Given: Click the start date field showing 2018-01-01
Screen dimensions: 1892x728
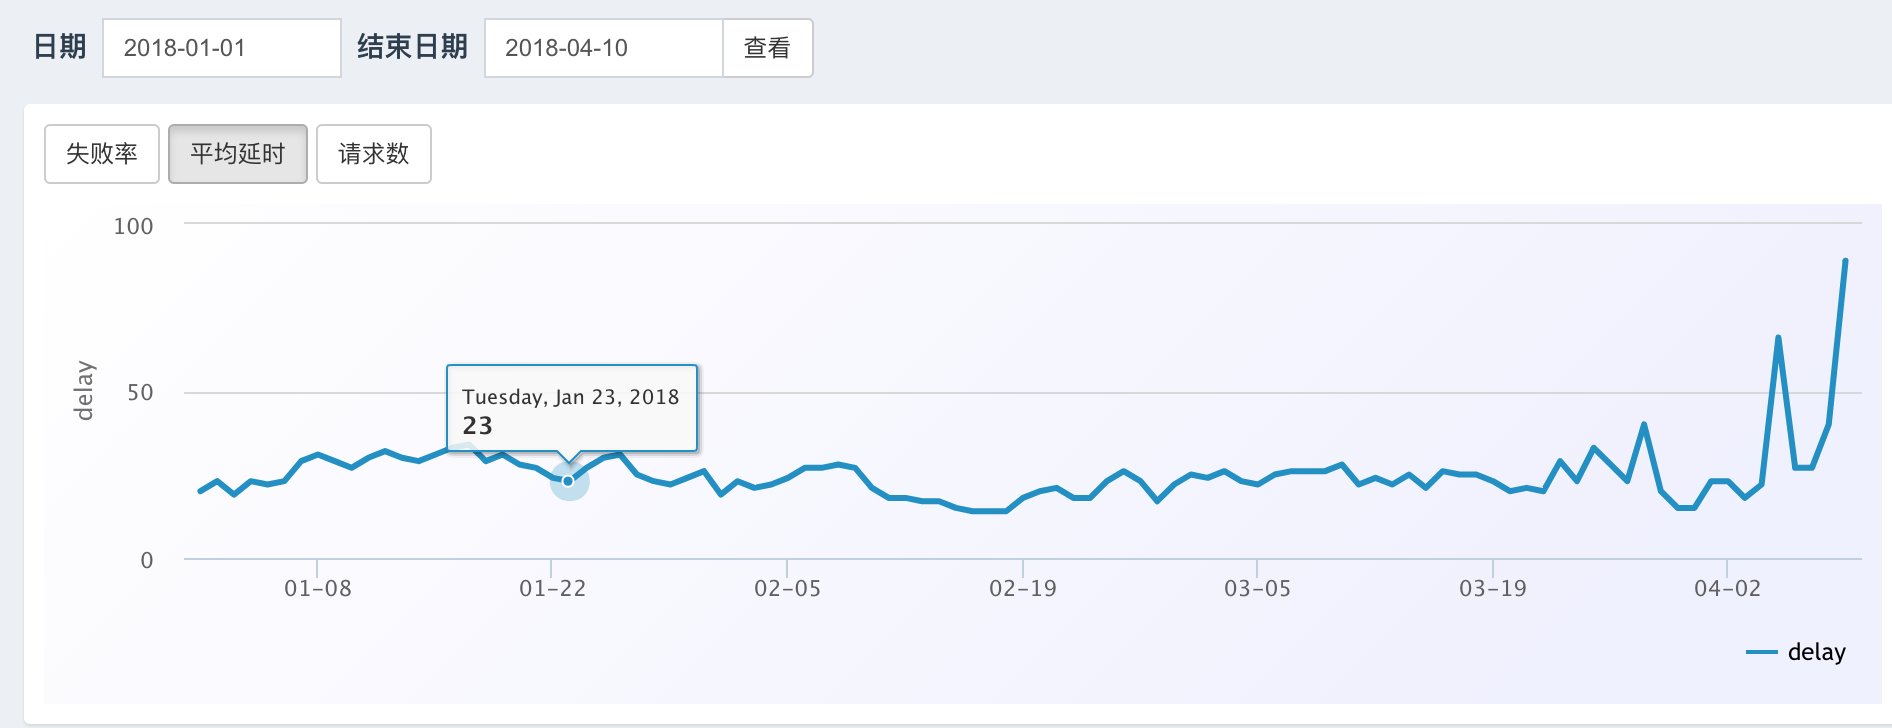Looking at the screenshot, I should [x=221, y=48].
